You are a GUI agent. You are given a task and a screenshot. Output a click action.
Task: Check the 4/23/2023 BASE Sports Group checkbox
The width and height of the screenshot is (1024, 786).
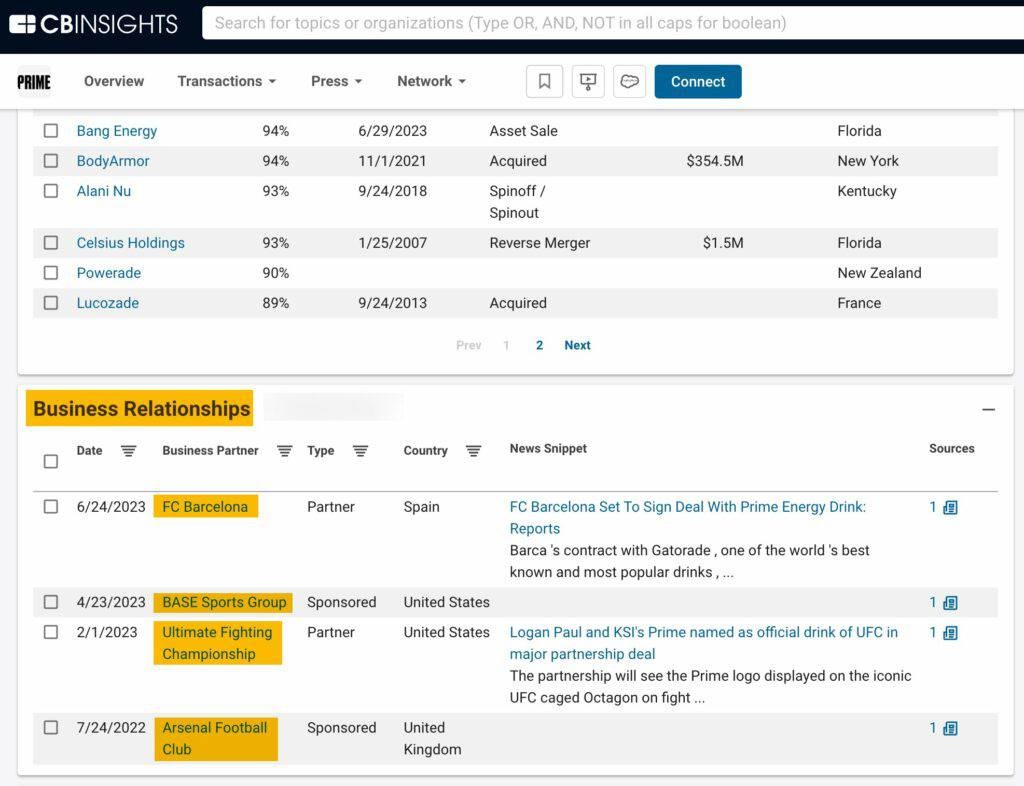point(51,602)
